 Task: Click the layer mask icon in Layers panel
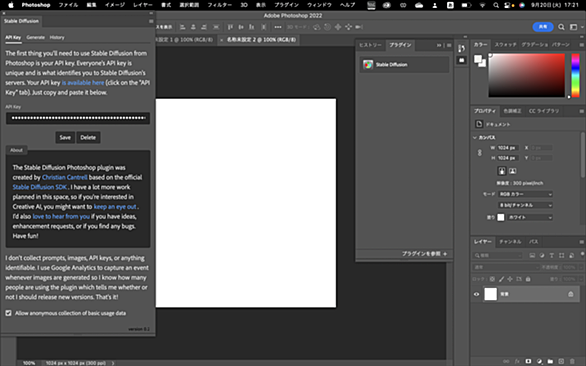pos(528,361)
